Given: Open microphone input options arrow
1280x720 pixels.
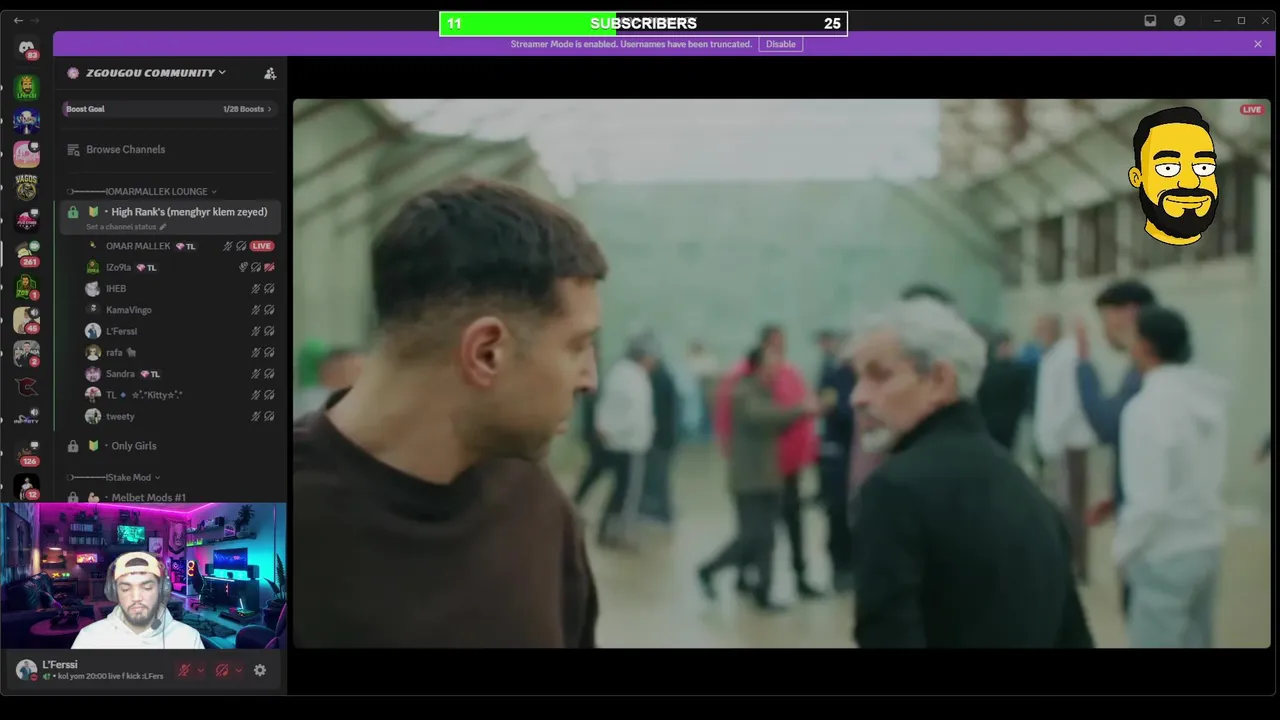Looking at the screenshot, I should point(200,670).
